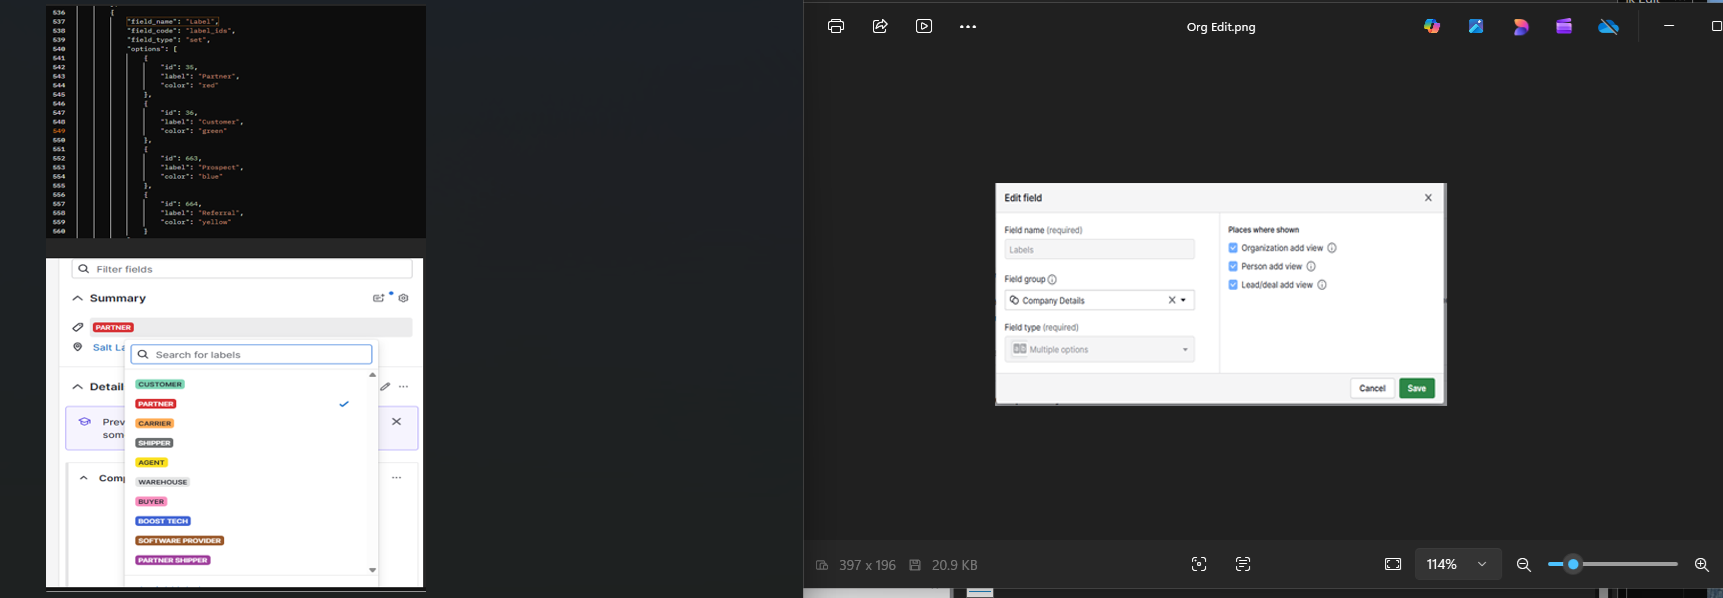Toggle the Person add view checkbox

click(x=1233, y=266)
